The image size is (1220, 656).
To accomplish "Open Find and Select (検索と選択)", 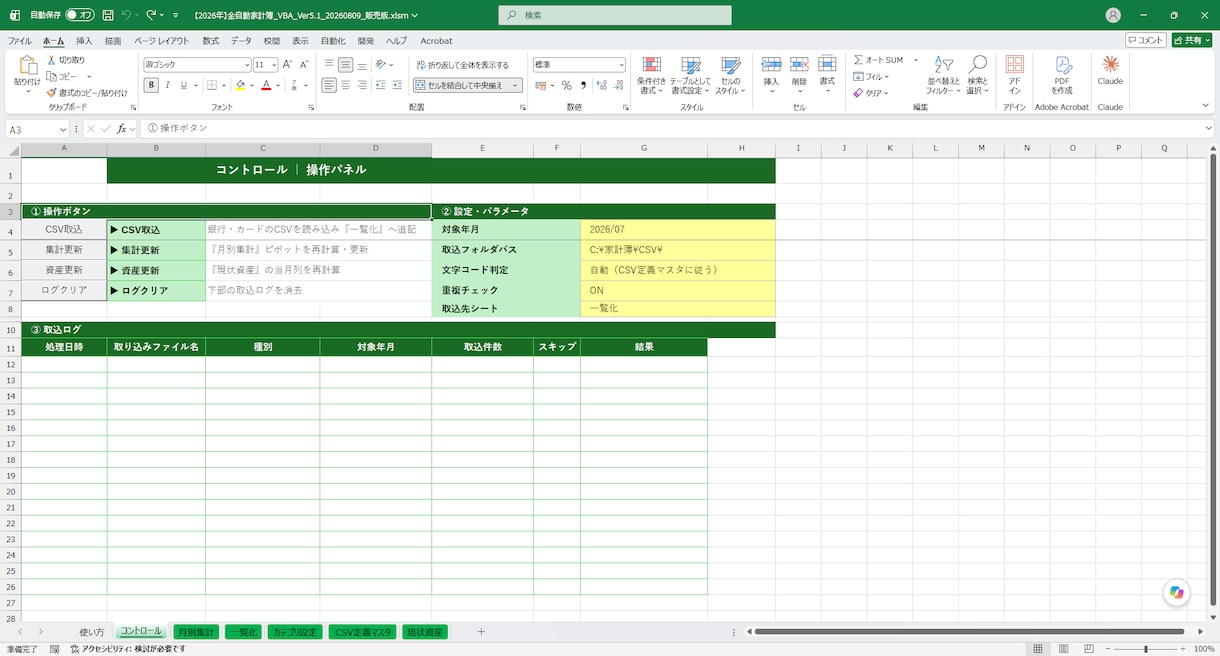I will [x=977, y=74].
